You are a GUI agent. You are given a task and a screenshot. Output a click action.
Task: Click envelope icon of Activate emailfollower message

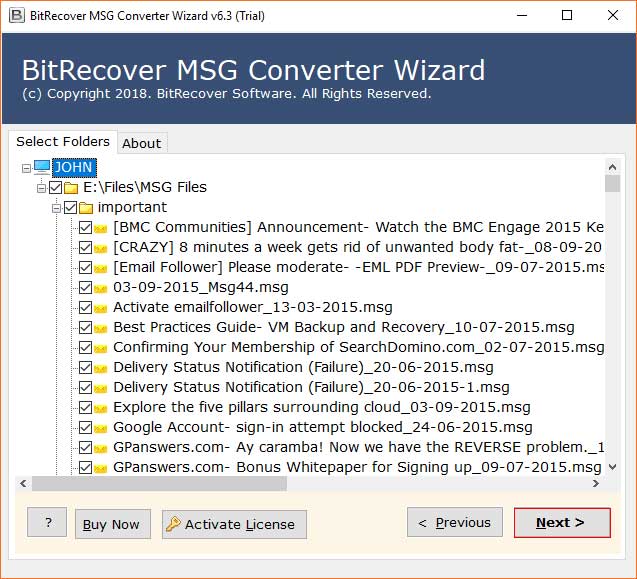[x=100, y=308]
